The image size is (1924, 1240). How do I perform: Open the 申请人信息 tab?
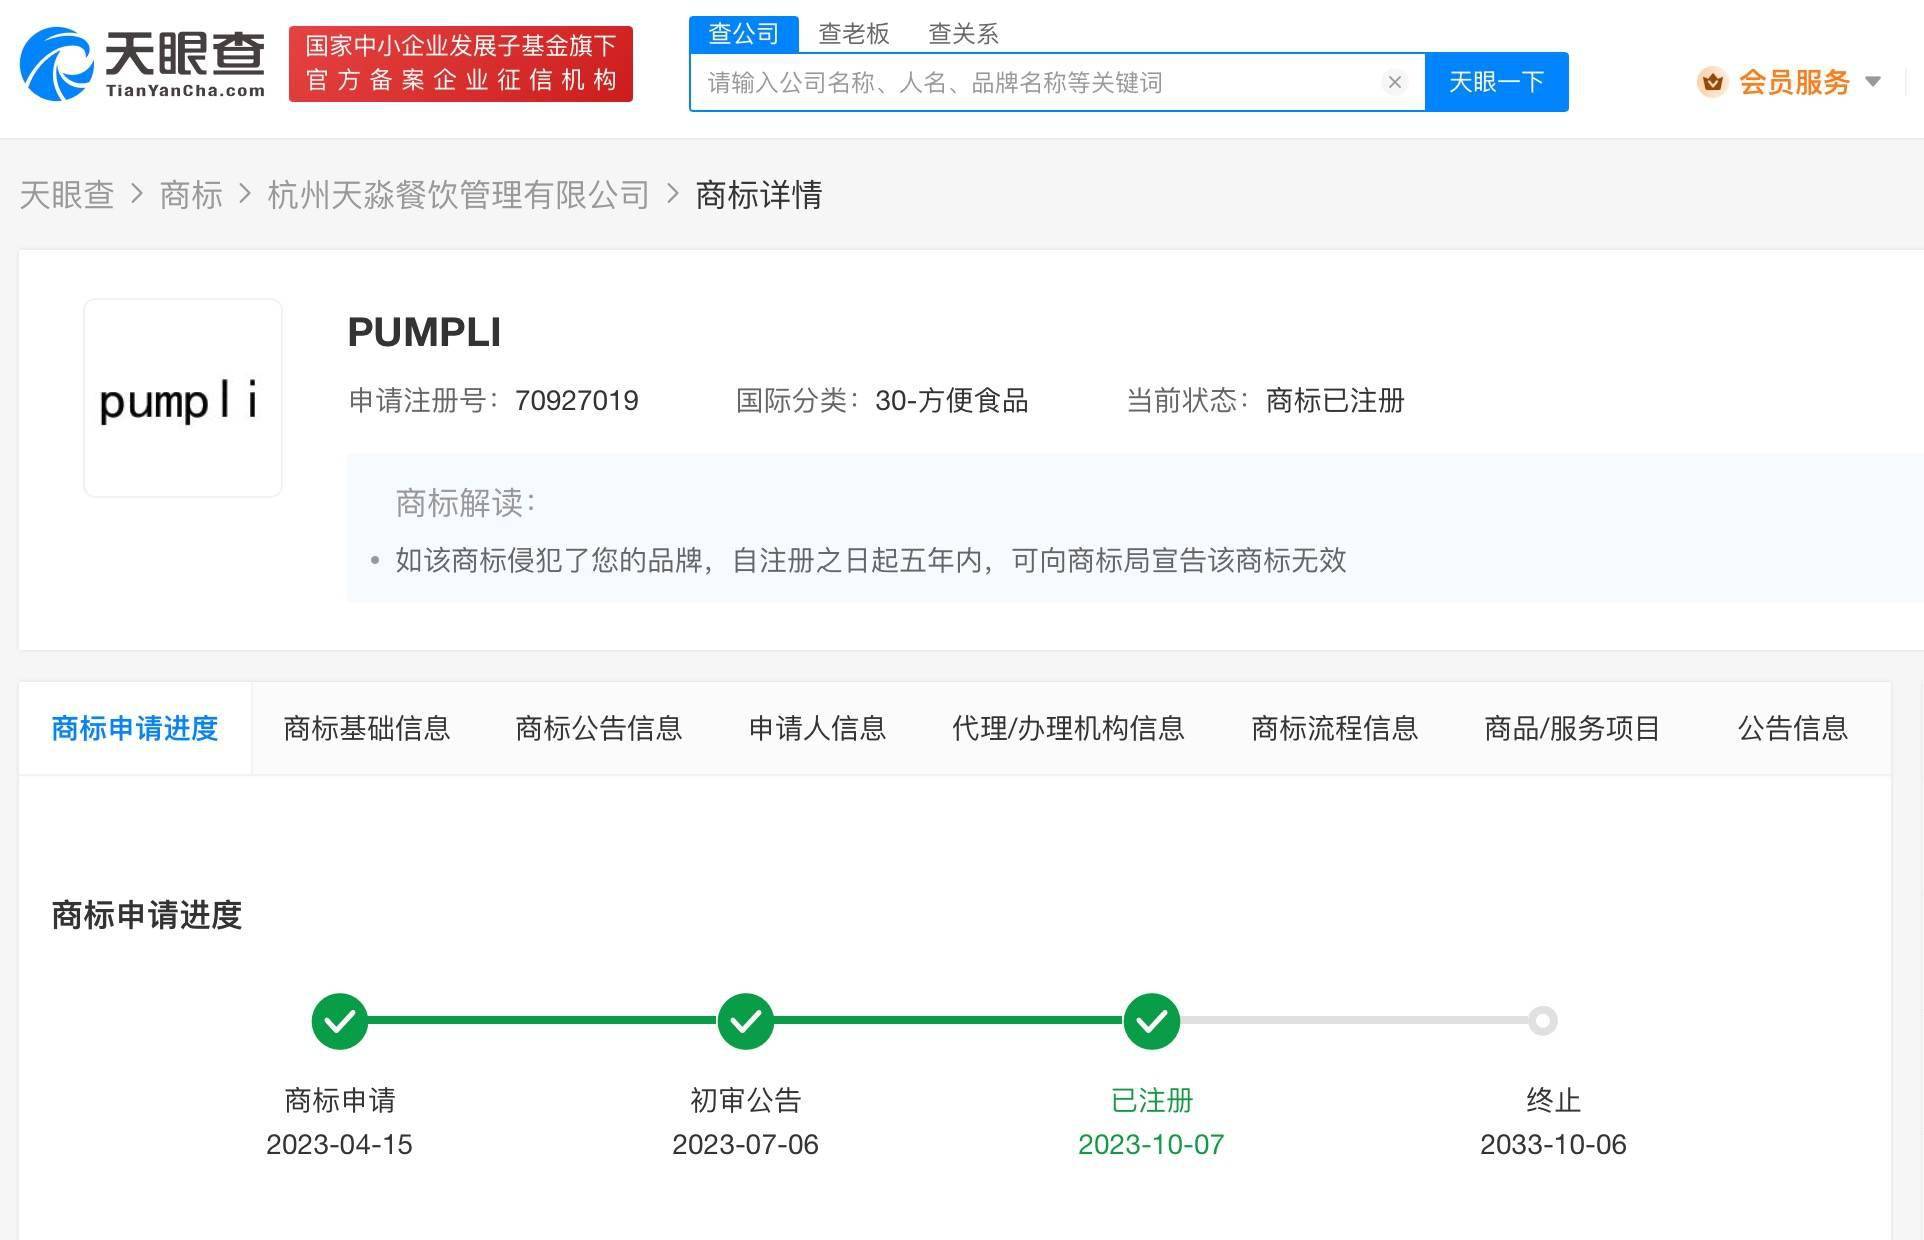[817, 728]
